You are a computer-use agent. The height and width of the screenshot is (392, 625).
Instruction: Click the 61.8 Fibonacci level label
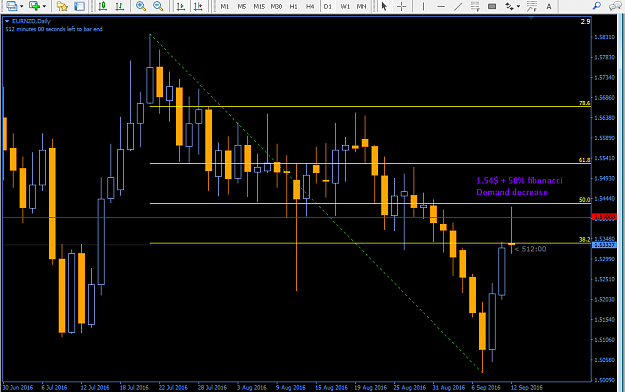click(x=584, y=160)
